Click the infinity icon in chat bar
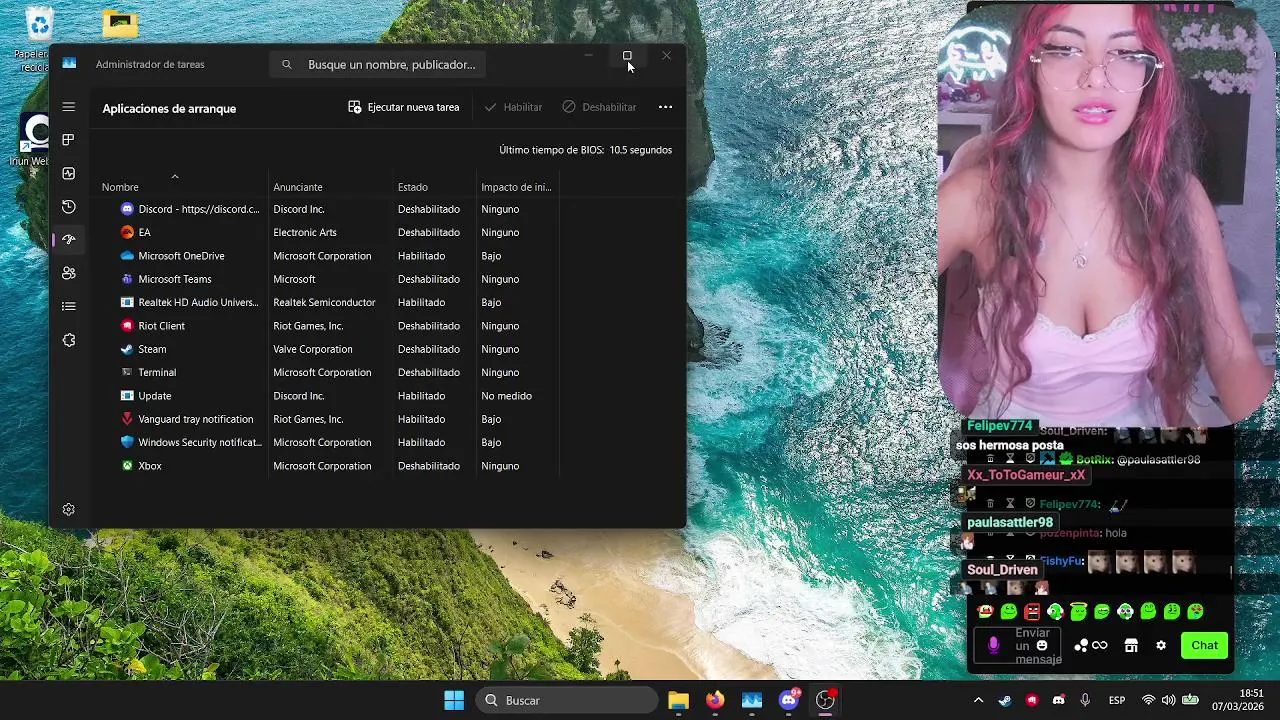Viewport: 1280px width, 720px height. [x=1100, y=645]
